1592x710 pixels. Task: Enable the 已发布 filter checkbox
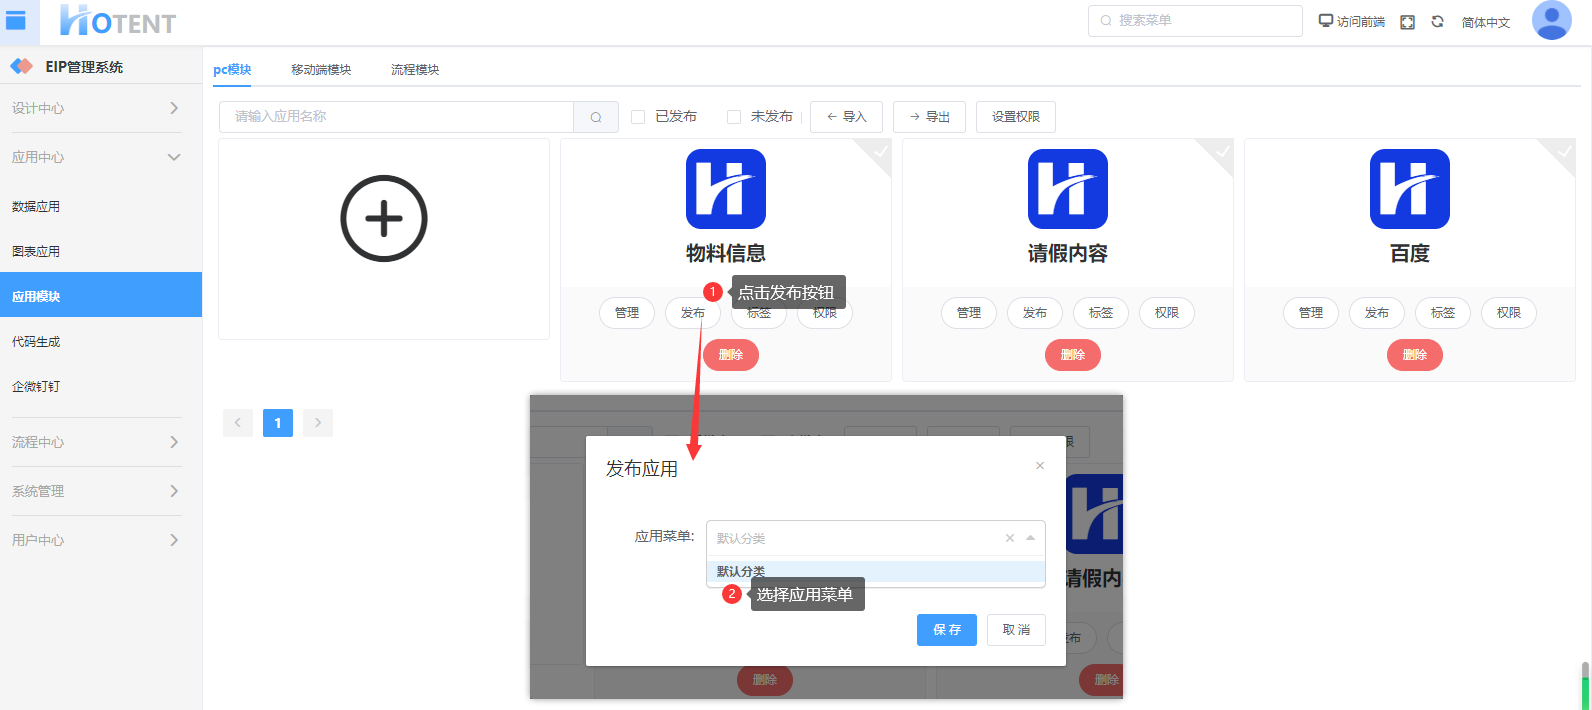click(638, 117)
